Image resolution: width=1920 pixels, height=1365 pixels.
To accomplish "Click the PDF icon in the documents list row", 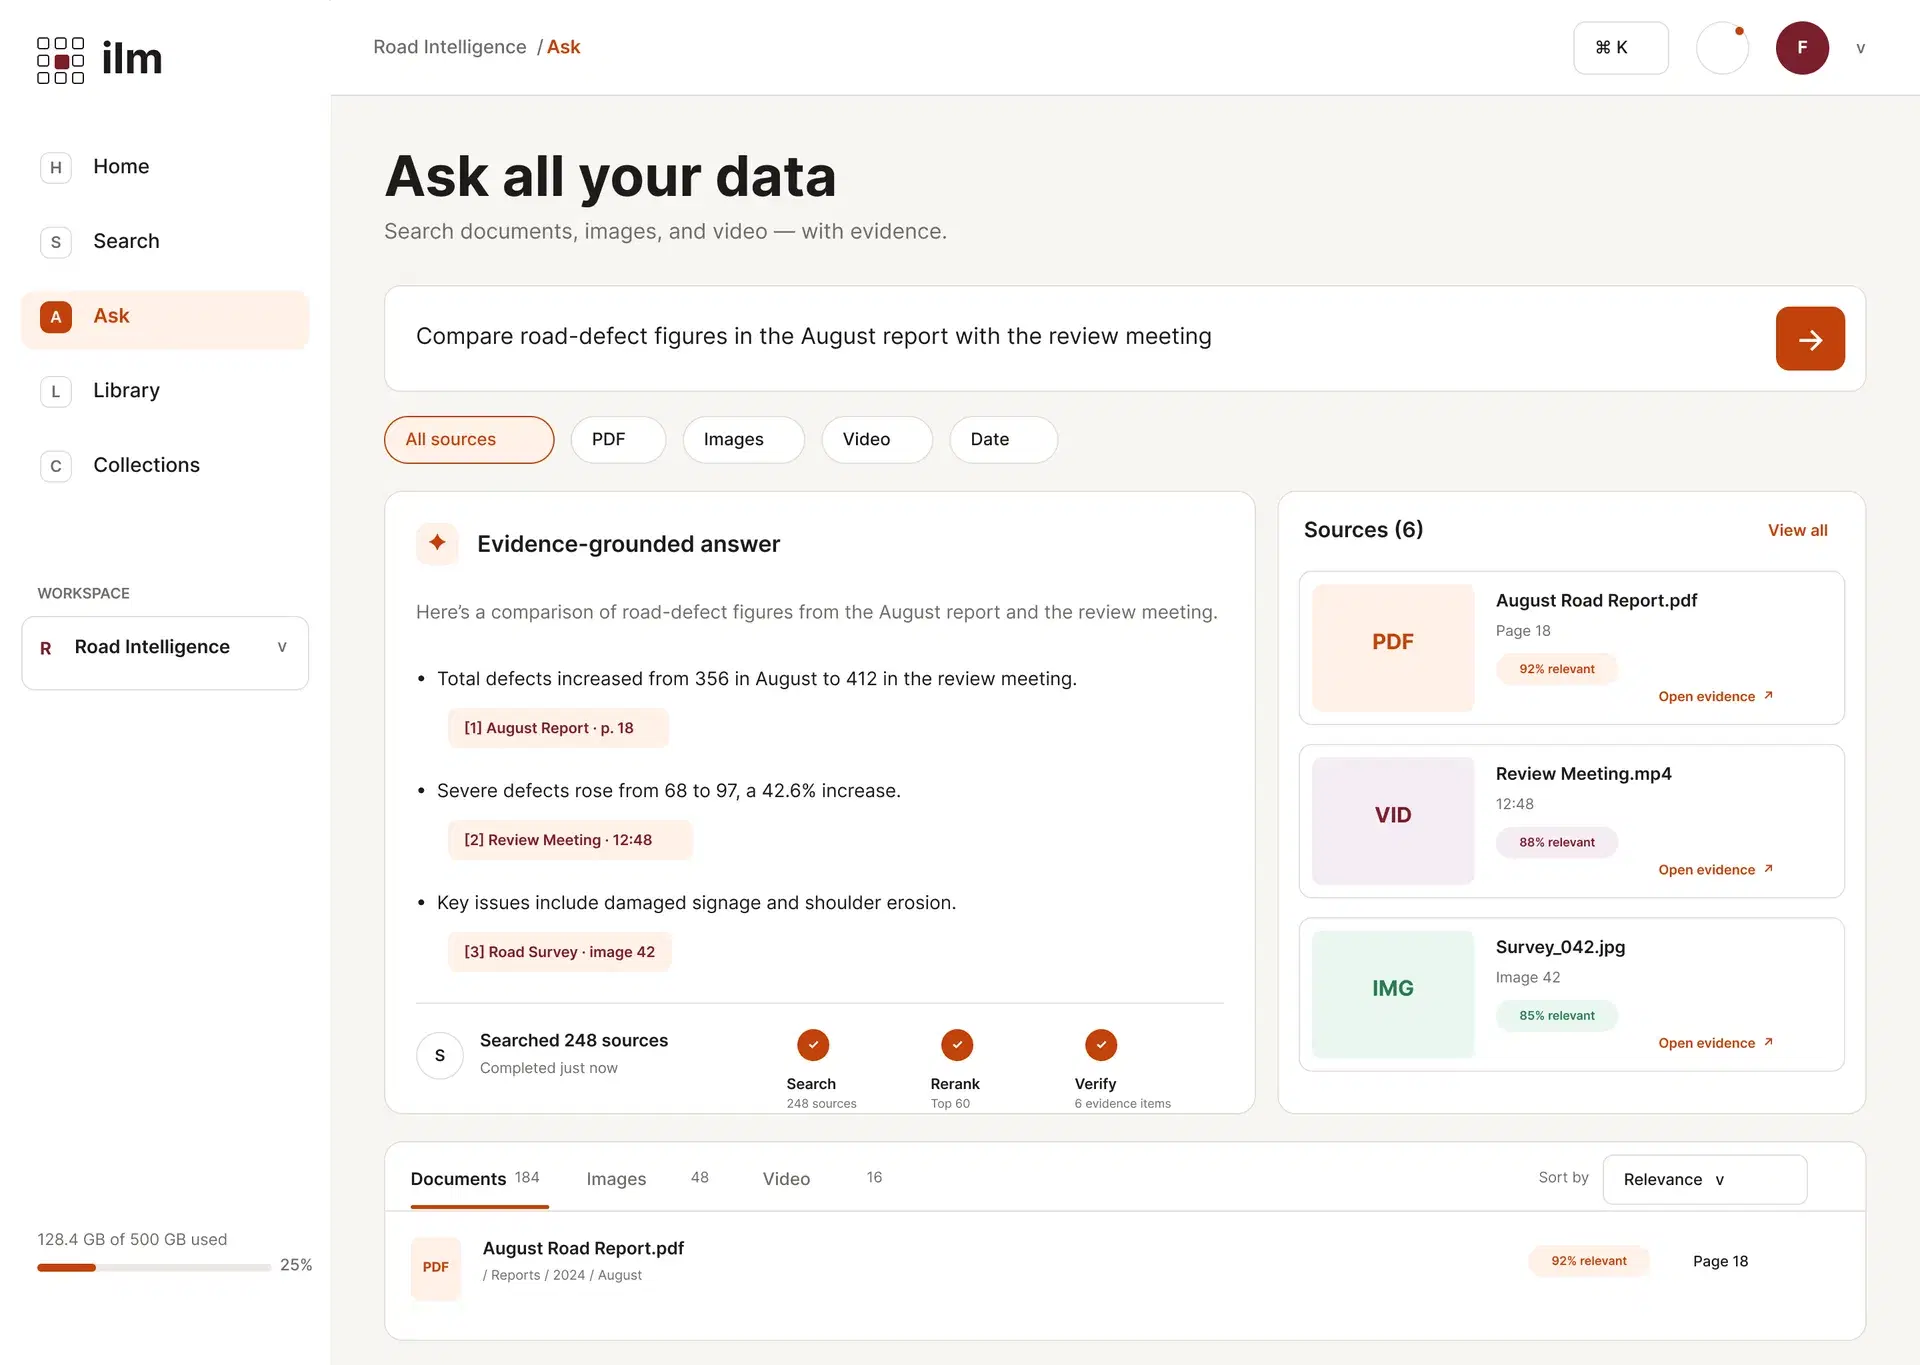I will (x=436, y=1267).
